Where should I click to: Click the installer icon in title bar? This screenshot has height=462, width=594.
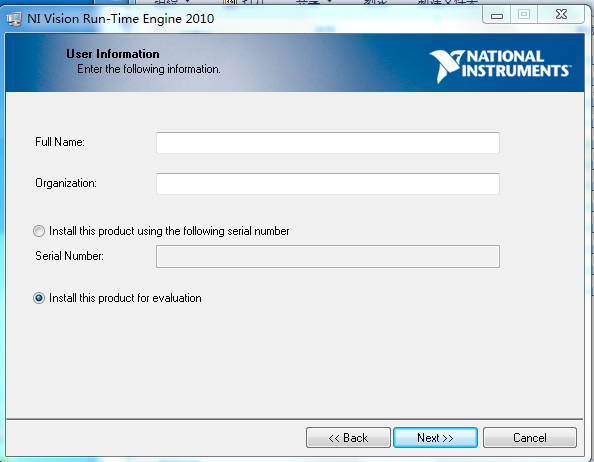click(14, 19)
